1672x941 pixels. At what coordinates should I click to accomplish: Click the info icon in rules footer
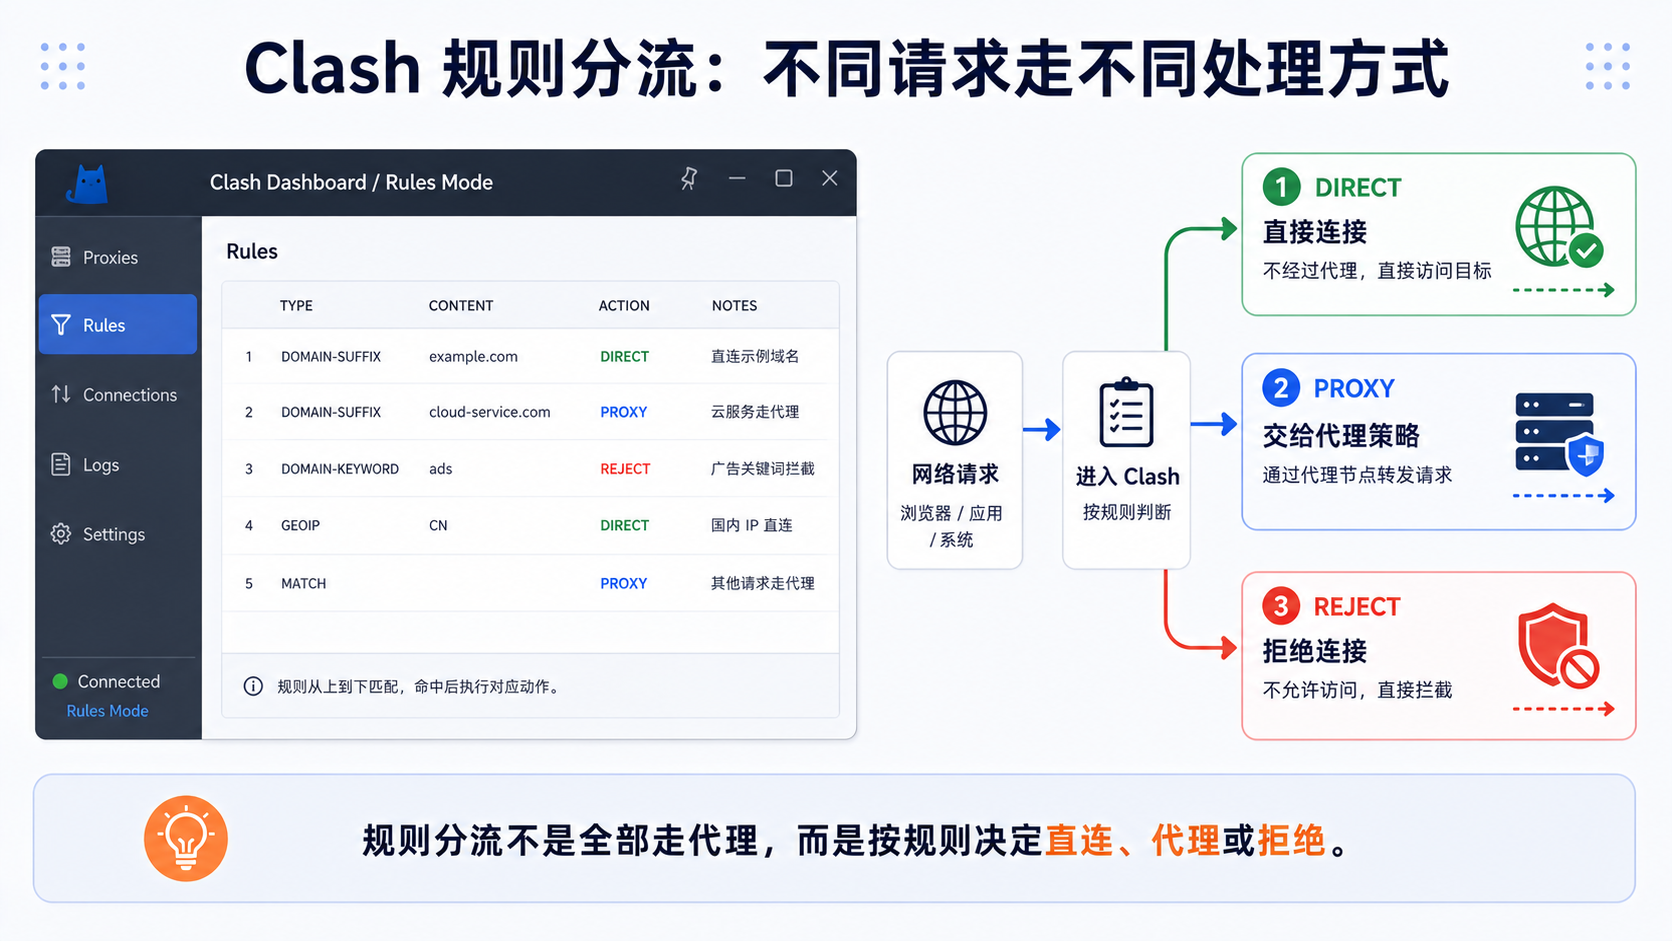(253, 686)
